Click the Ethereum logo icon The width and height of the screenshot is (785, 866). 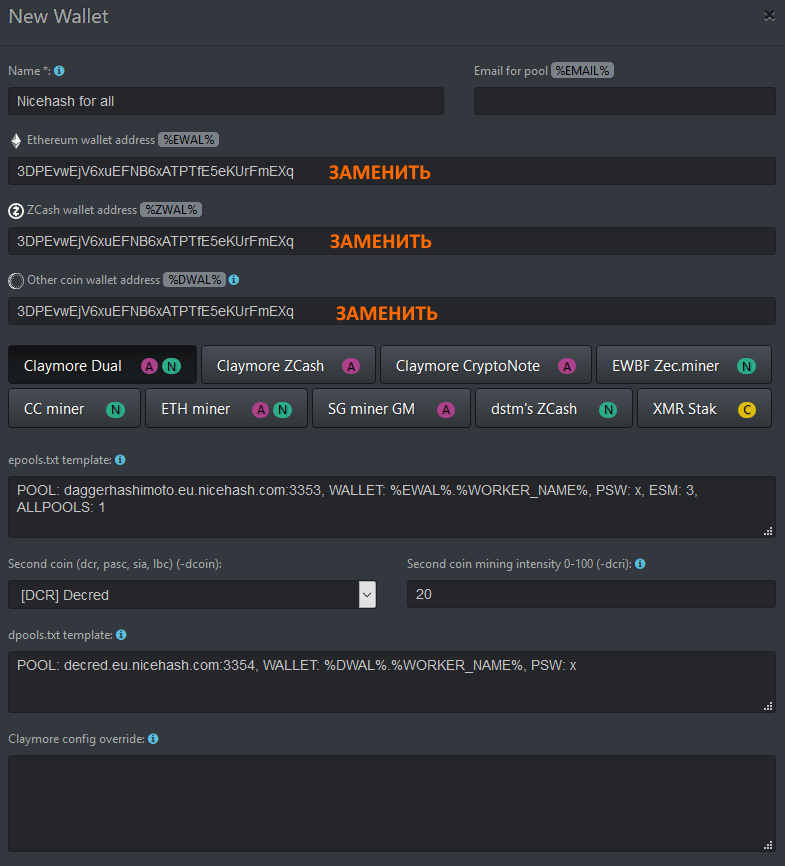click(16, 140)
